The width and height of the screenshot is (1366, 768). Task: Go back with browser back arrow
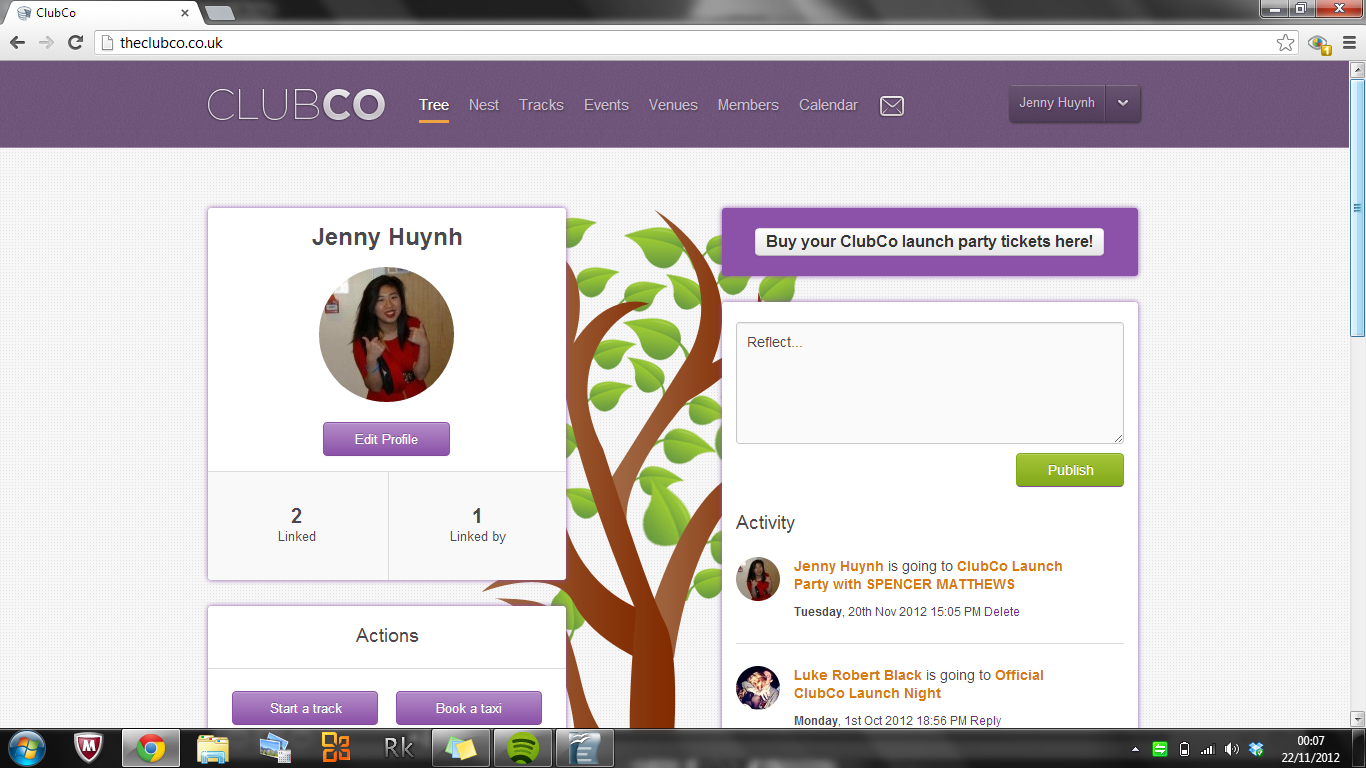click(18, 42)
